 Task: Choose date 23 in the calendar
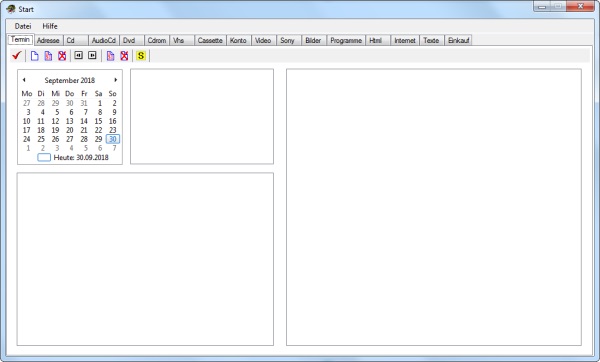[x=112, y=130]
